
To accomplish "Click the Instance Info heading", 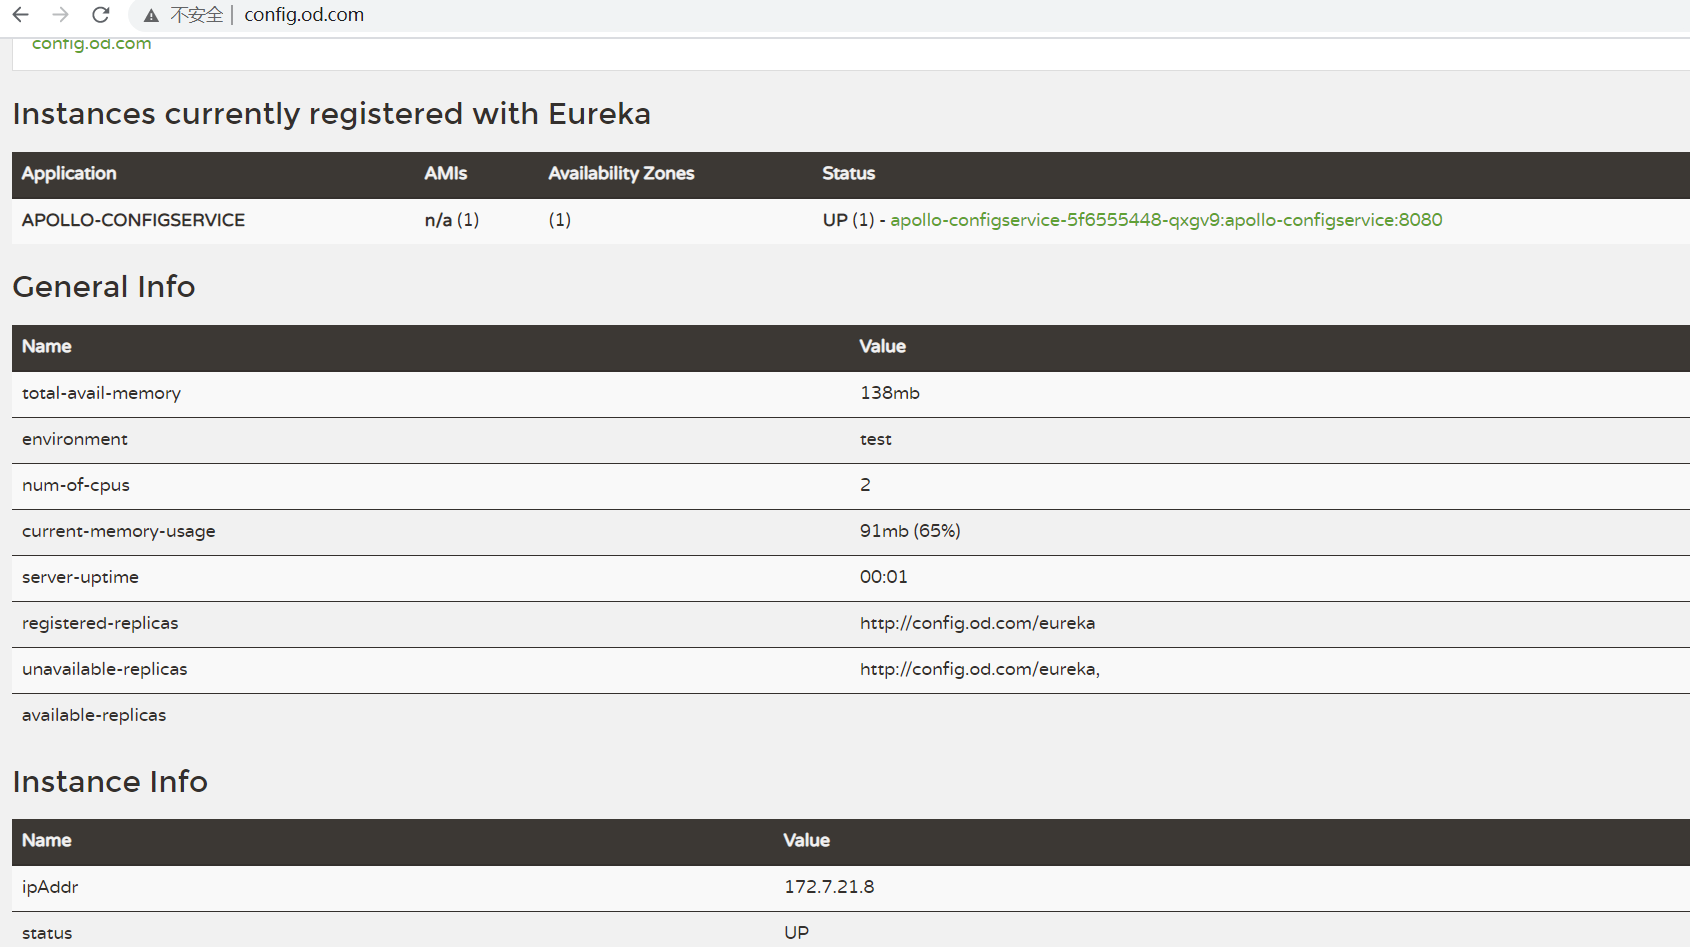I will point(110,782).
